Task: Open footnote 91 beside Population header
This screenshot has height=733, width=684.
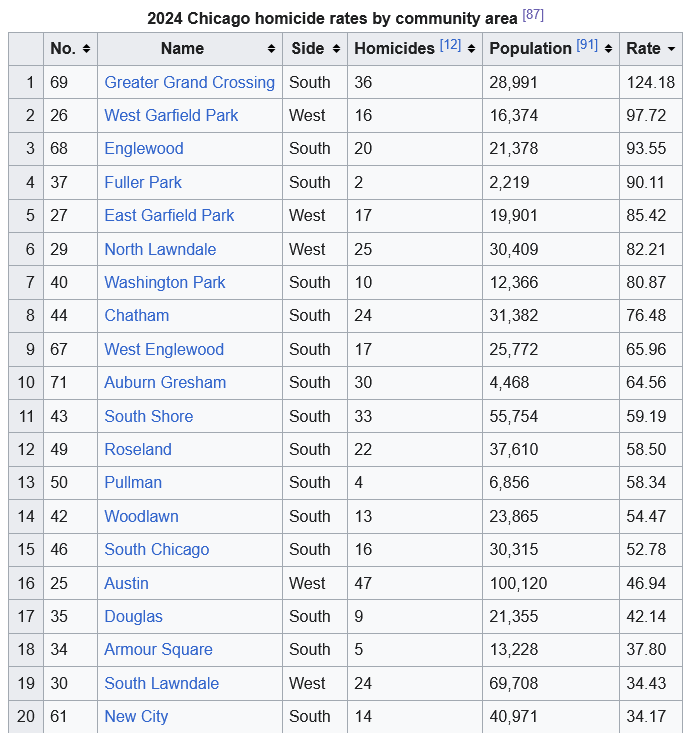Action: 587,45
